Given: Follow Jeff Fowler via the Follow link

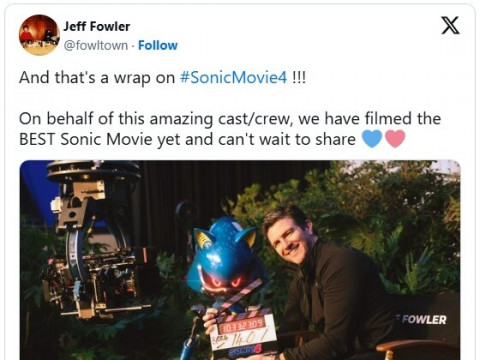Looking at the screenshot, I should [158, 45].
